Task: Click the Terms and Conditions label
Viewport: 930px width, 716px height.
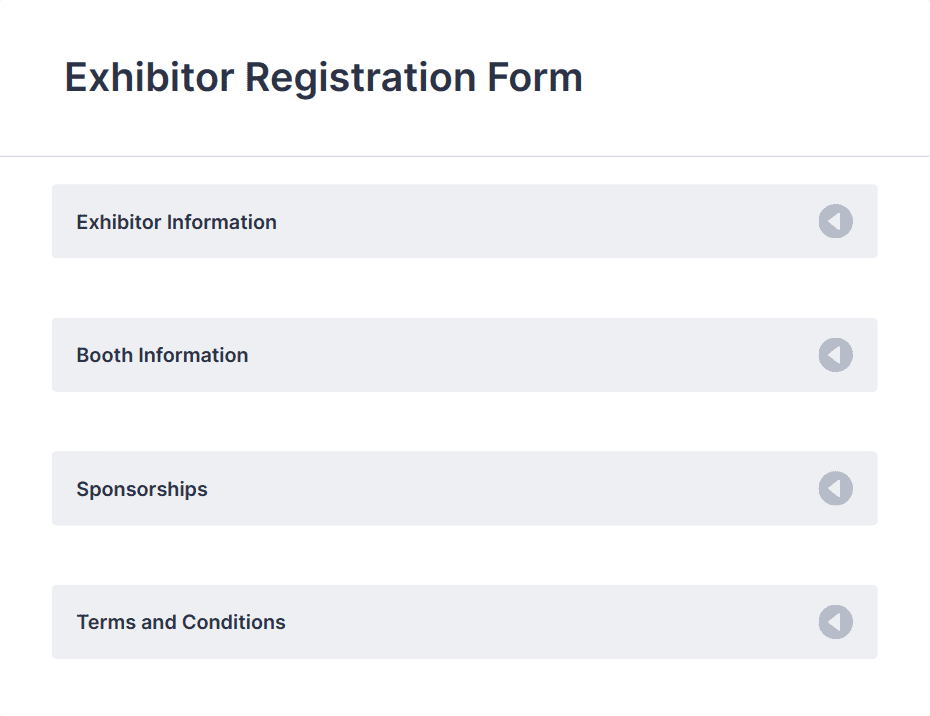Action: point(181,622)
